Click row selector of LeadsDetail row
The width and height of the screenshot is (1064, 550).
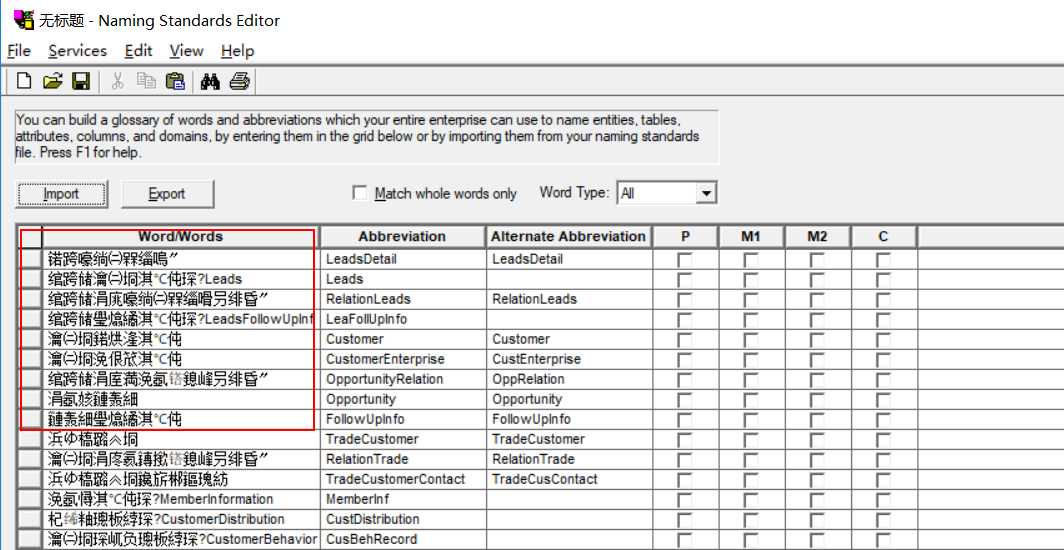(x=30, y=259)
